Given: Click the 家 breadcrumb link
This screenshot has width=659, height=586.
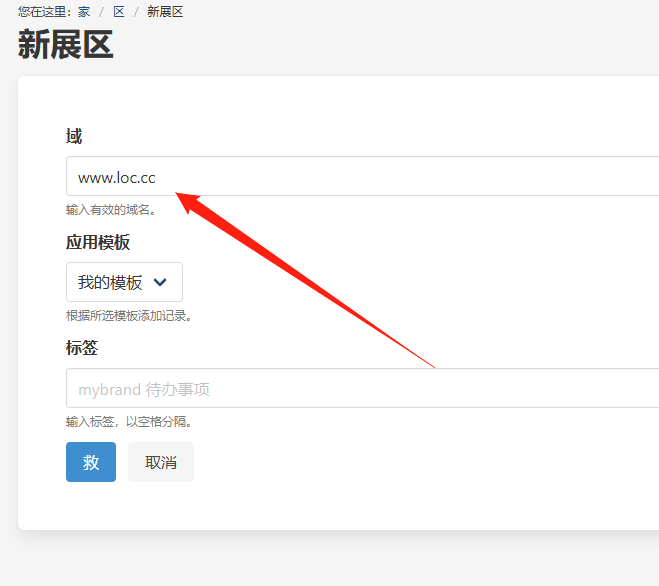Looking at the screenshot, I should [84, 12].
